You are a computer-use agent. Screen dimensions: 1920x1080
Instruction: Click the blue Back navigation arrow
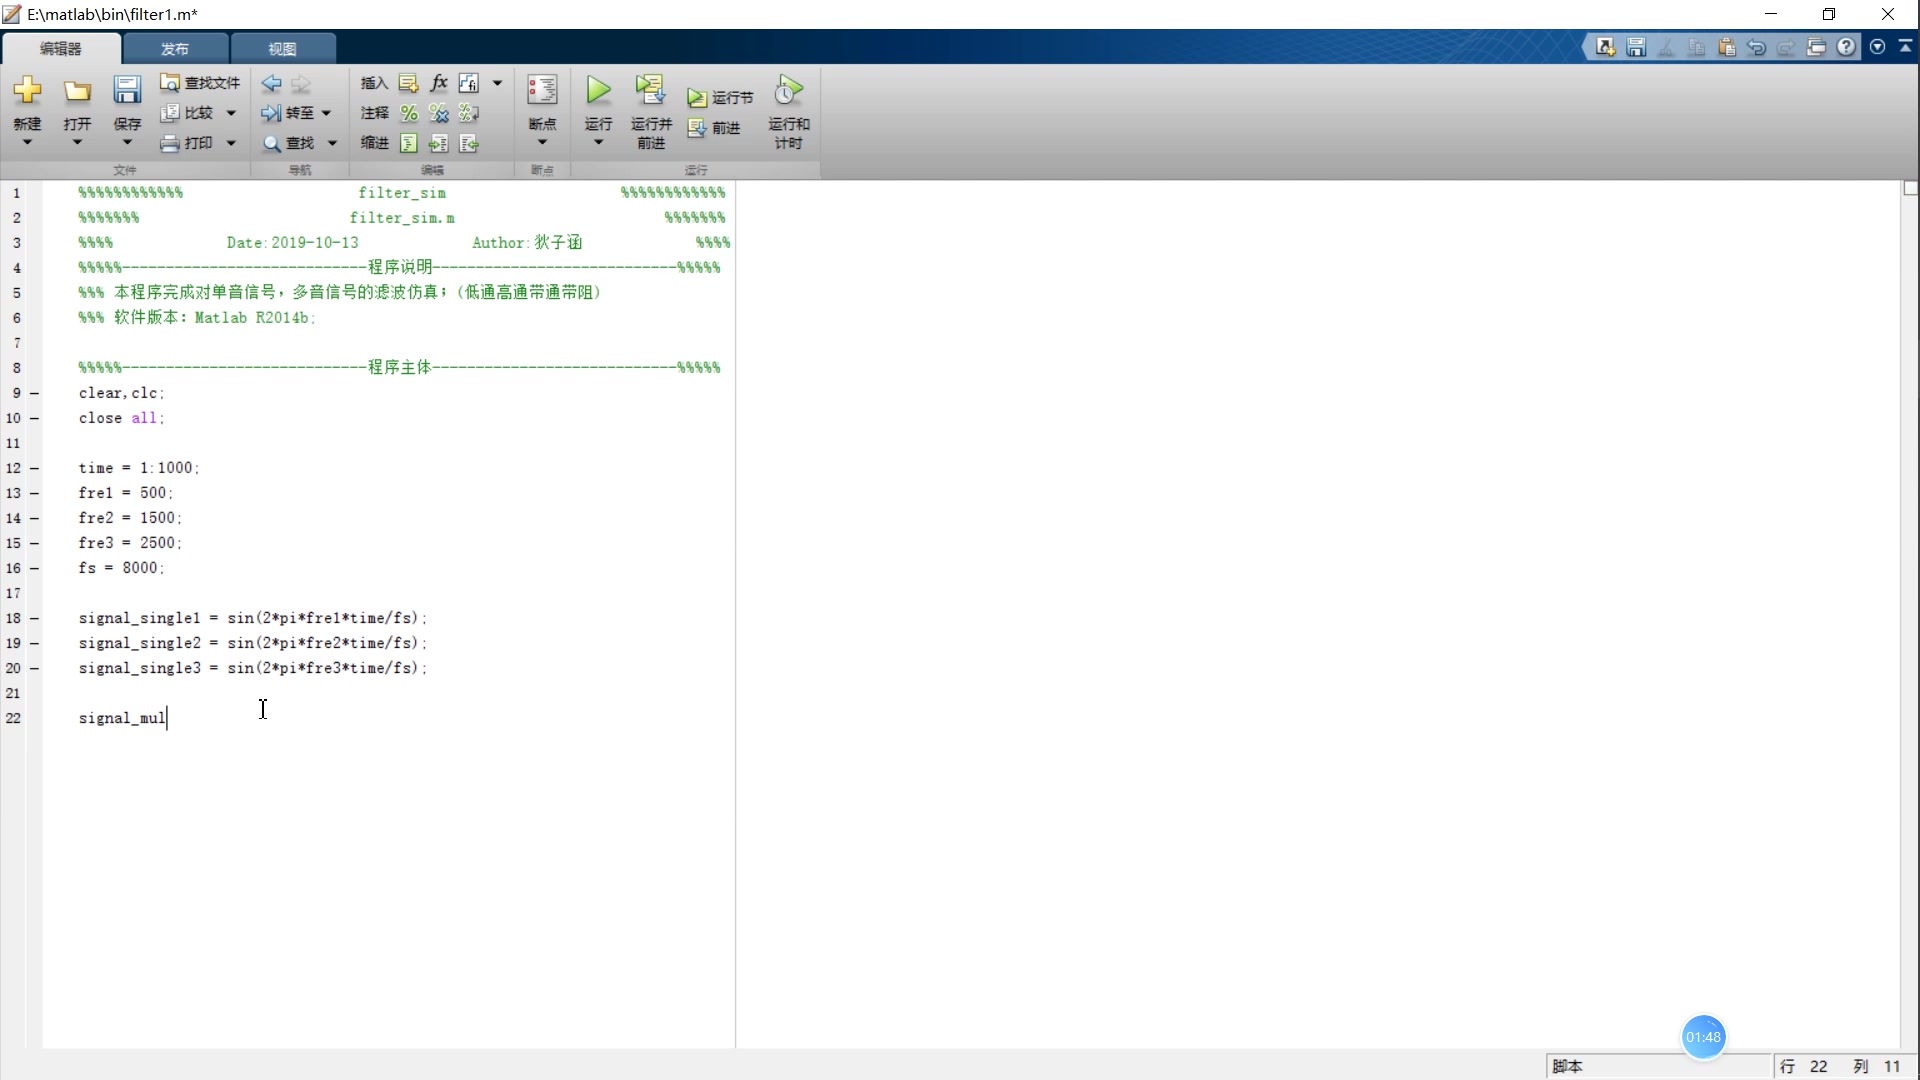pyautogui.click(x=271, y=84)
